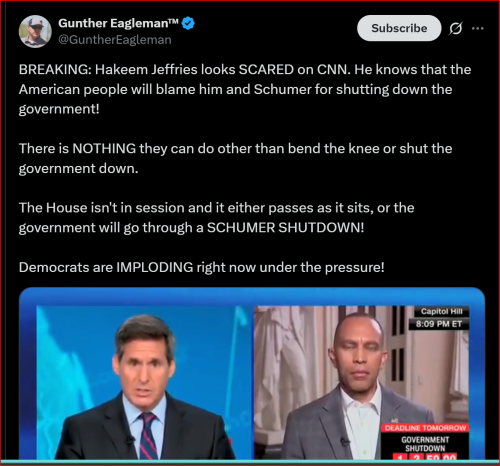The image size is (500, 466).
Task: Click the teal progress bar at the bottom
Action: [250, 462]
